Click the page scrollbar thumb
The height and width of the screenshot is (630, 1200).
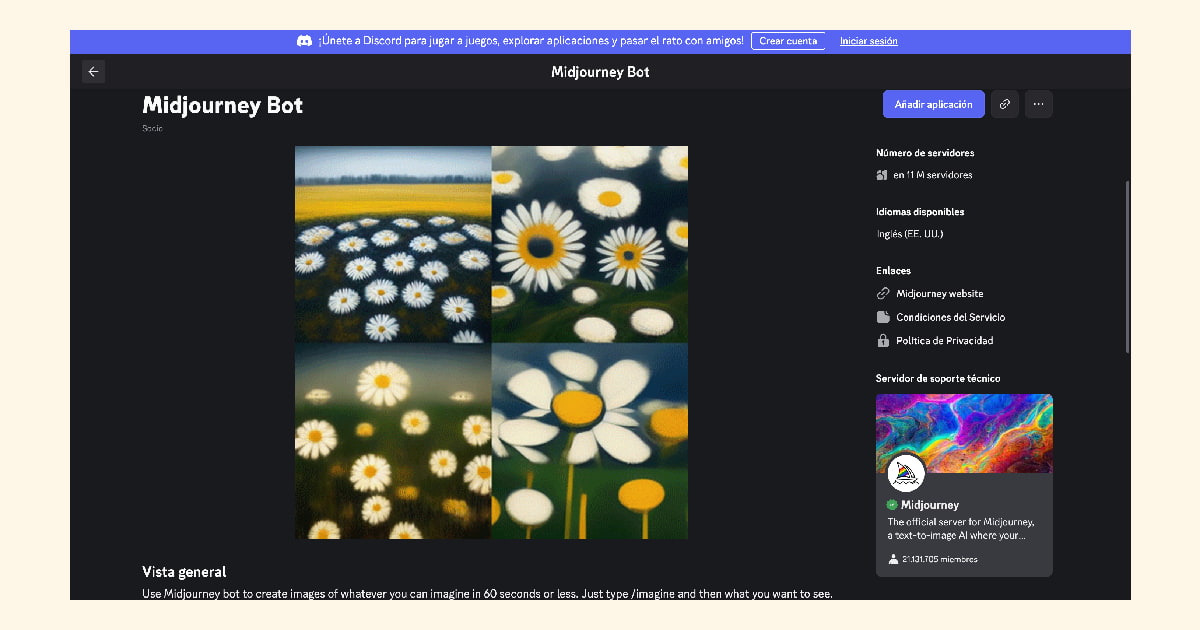coord(1127,265)
